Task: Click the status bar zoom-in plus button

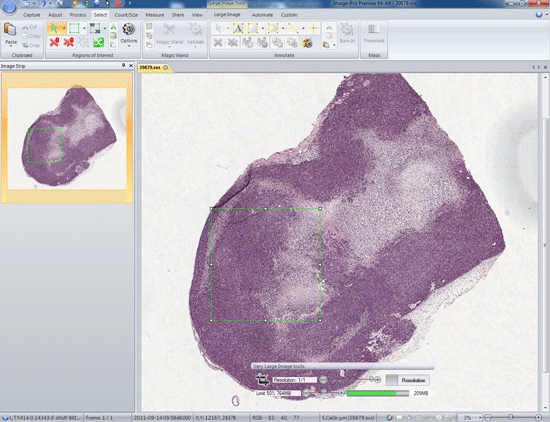Action: (538, 417)
